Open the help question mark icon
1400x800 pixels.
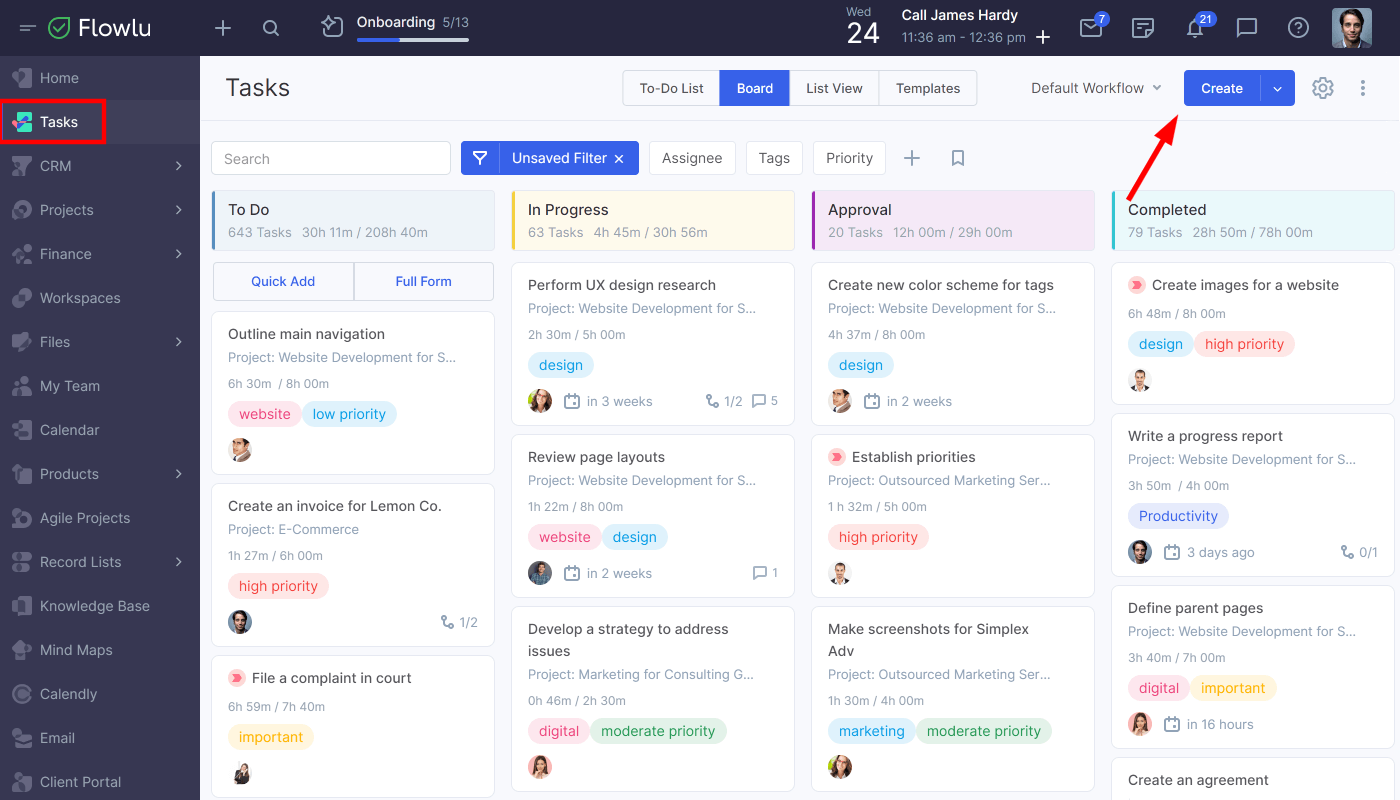point(1298,28)
